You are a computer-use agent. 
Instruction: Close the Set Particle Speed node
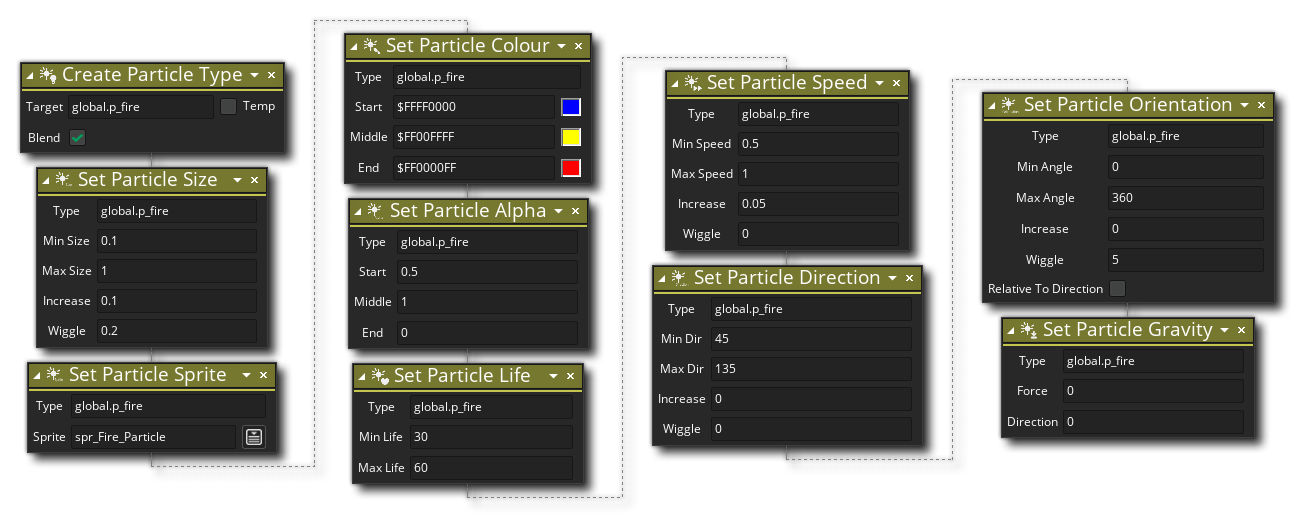pyautogui.click(x=896, y=83)
